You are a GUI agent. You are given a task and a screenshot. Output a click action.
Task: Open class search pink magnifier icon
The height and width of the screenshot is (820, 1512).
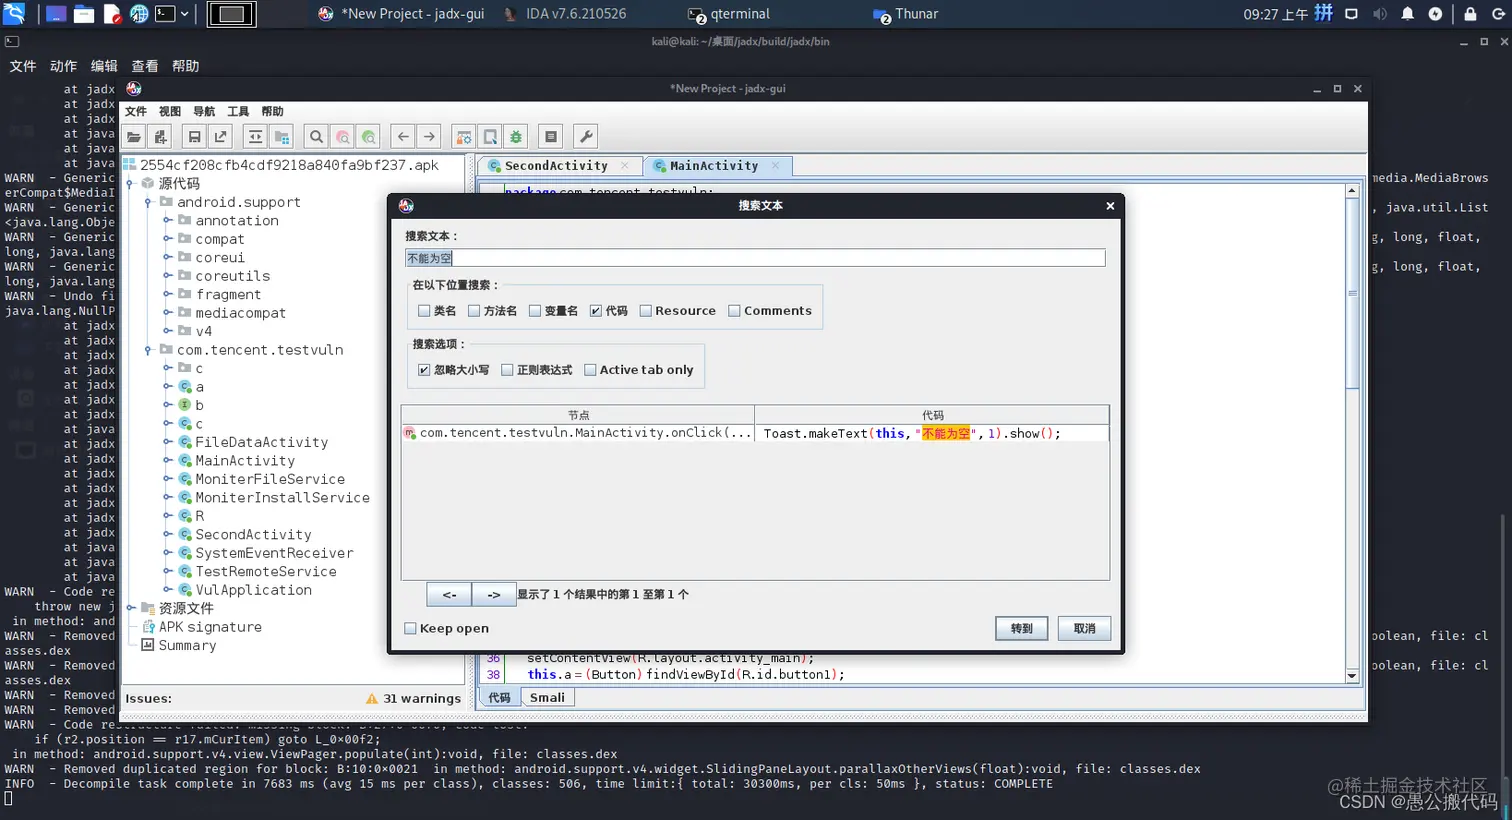click(x=343, y=137)
